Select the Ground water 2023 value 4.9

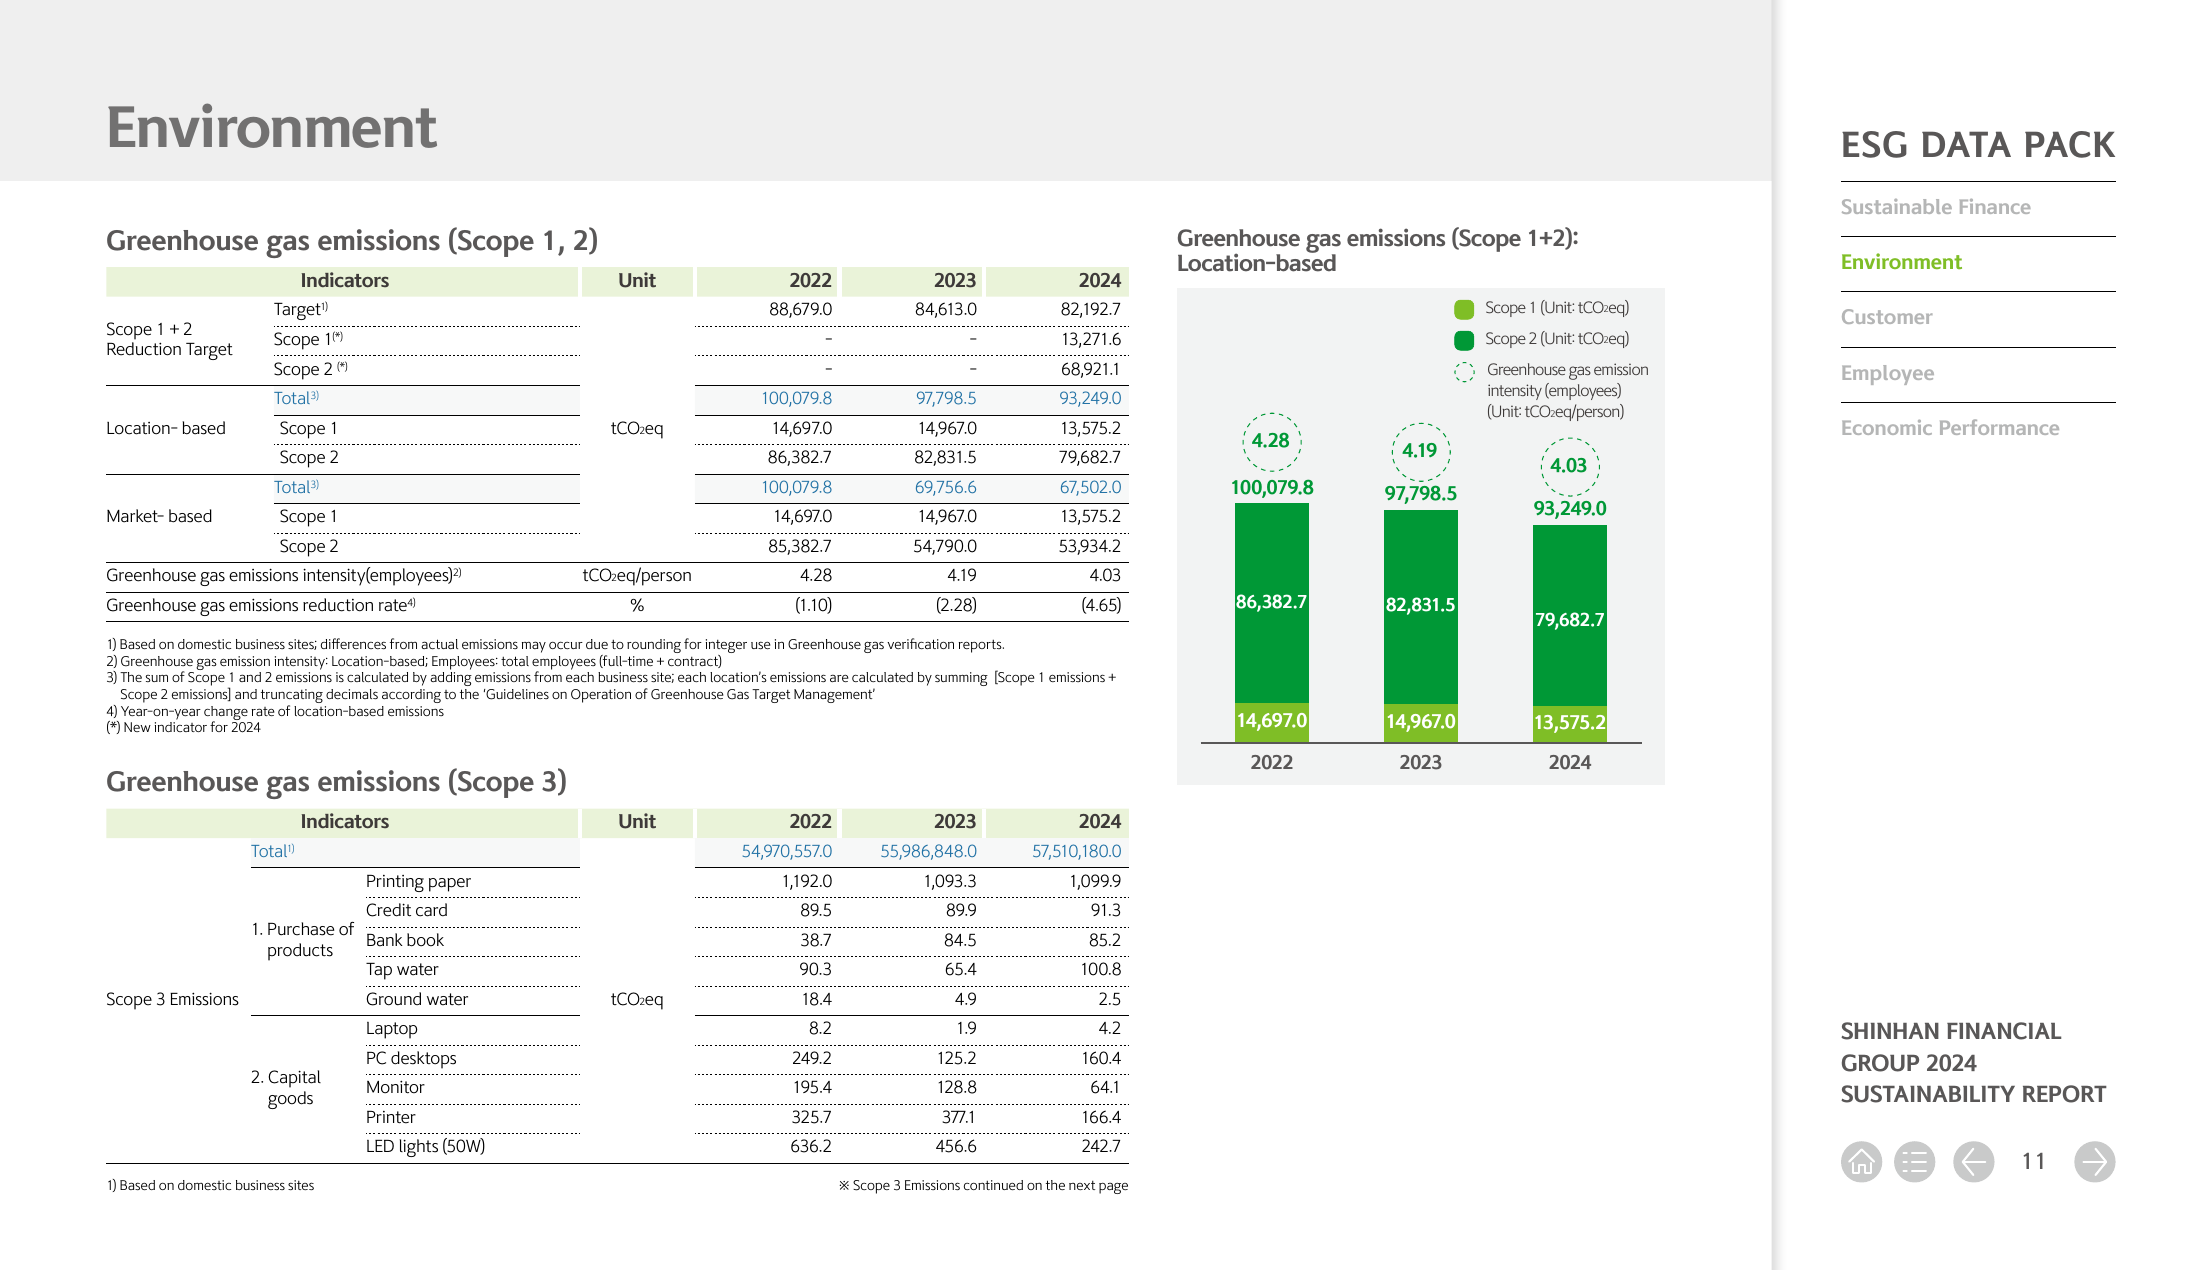[x=965, y=1000]
